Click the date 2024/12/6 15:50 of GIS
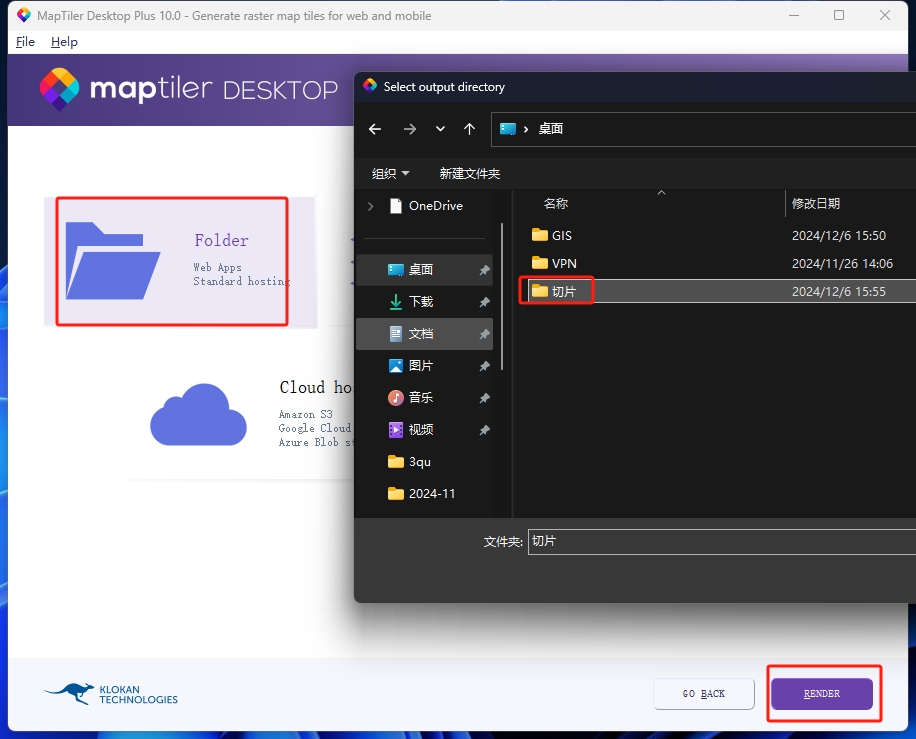The width and height of the screenshot is (916, 739). coord(838,235)
